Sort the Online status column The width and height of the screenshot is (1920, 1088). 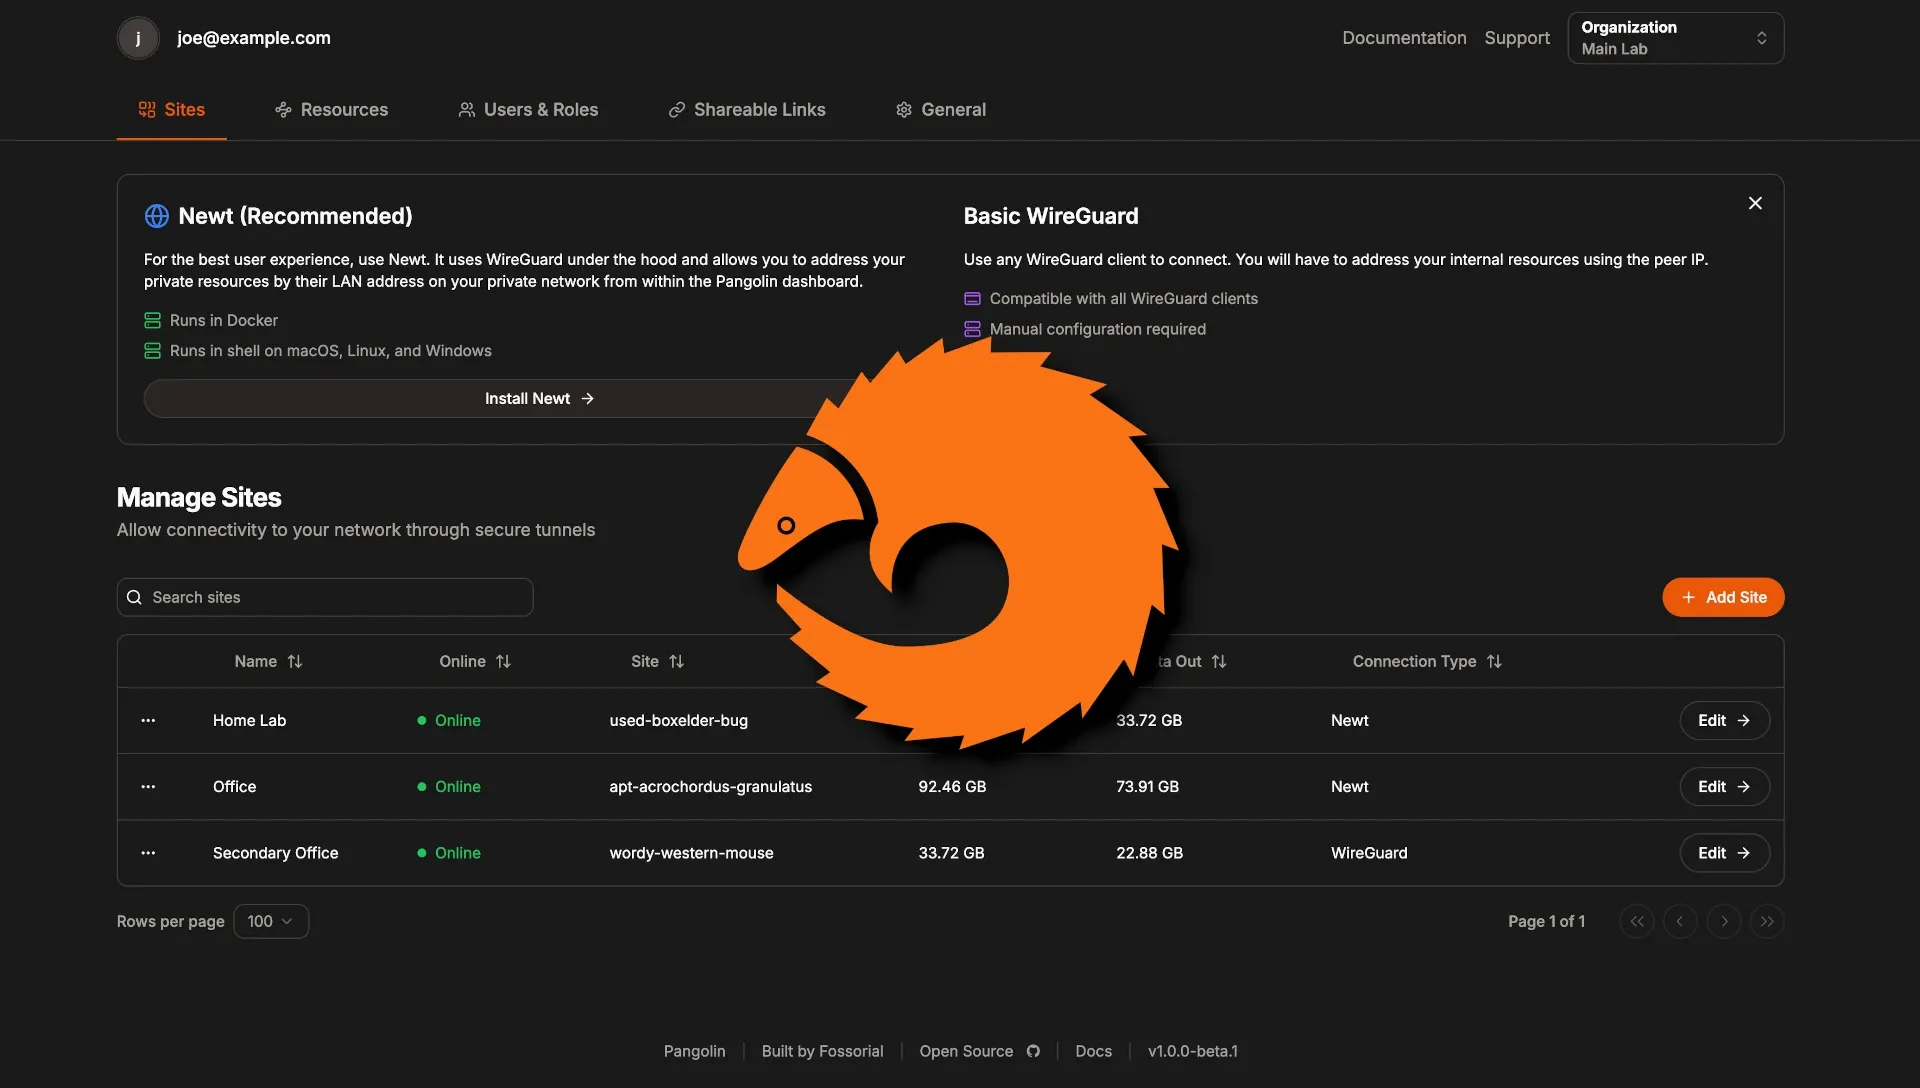504,661
